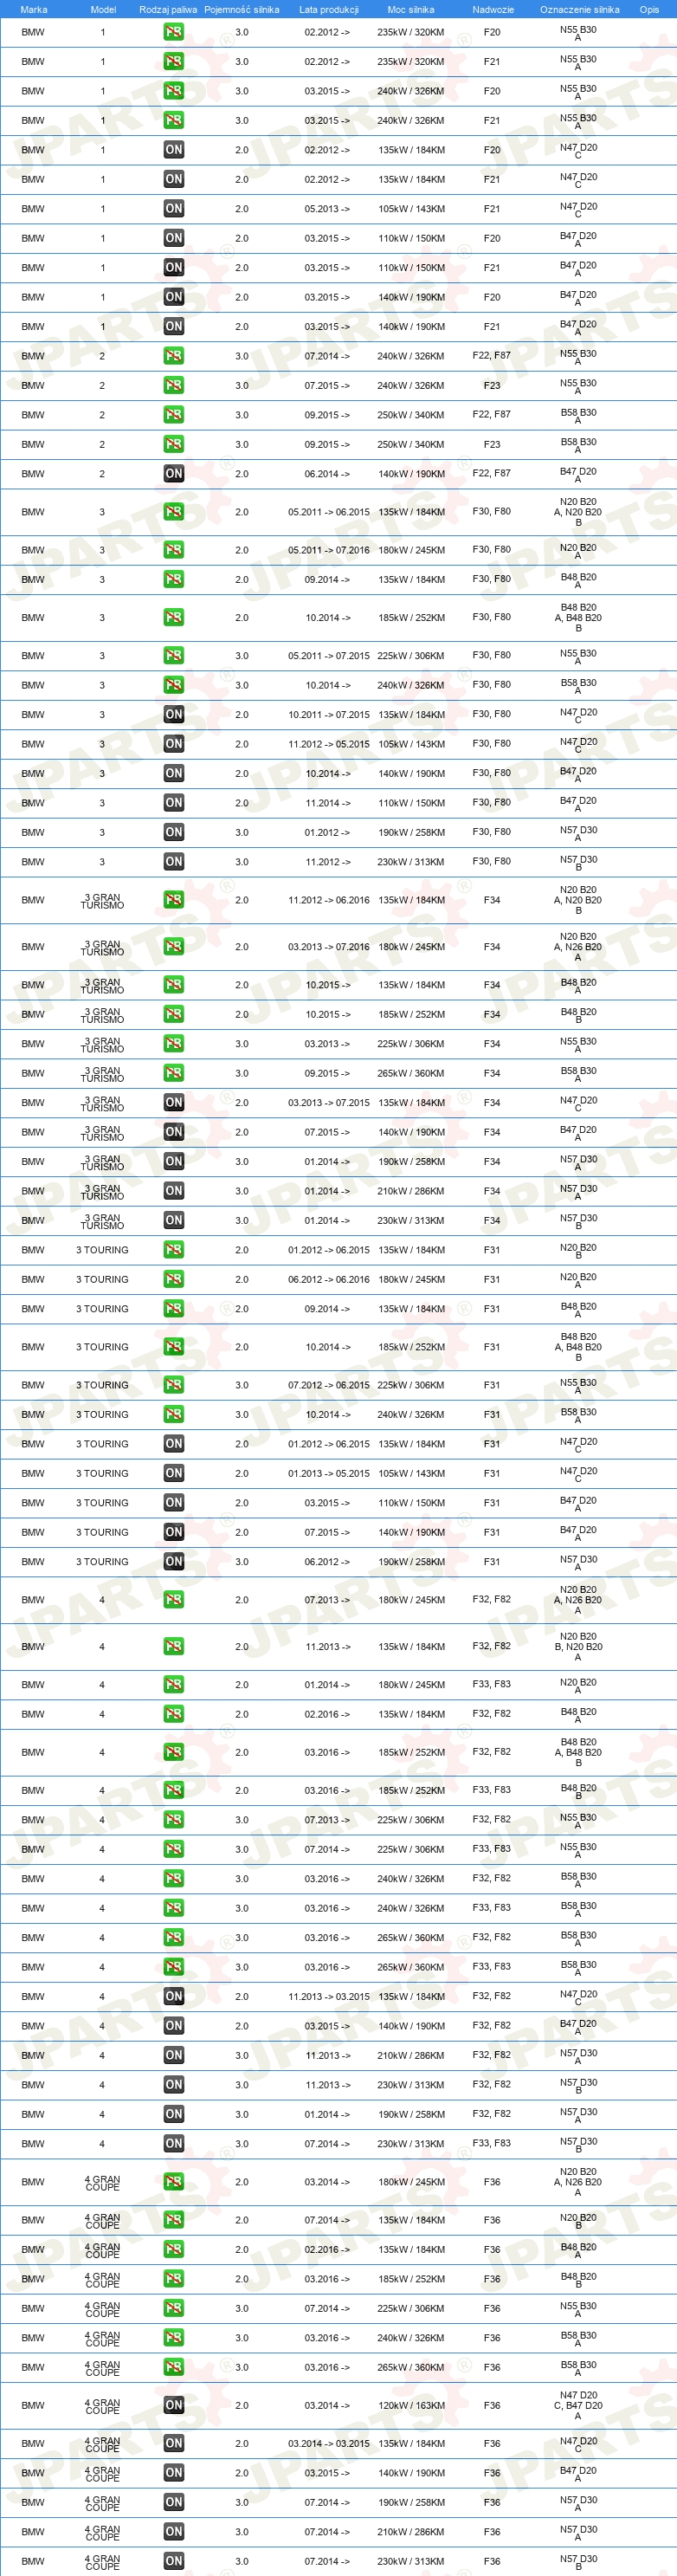This screenshot has height=2576, width=677.
Task: Click the Moc silnika column header
Action: pos(410,9)
